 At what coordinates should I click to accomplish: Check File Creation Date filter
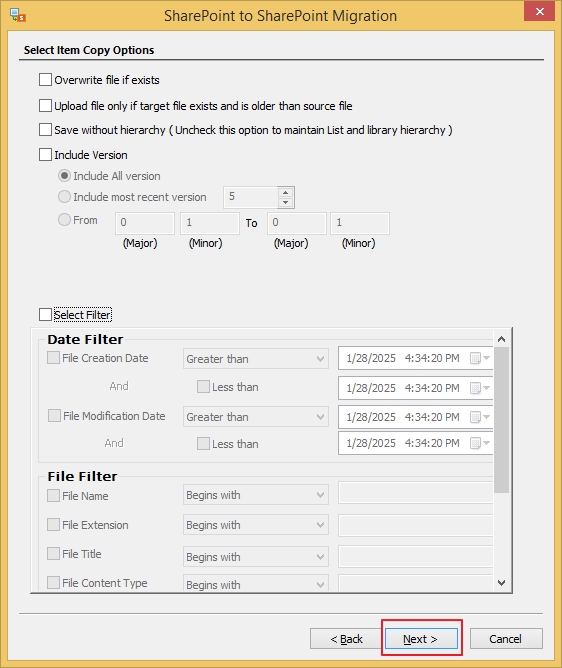(53, 357)
